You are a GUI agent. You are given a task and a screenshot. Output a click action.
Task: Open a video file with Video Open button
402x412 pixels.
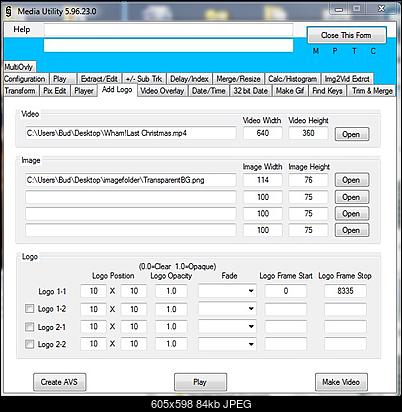coord(352,134)
